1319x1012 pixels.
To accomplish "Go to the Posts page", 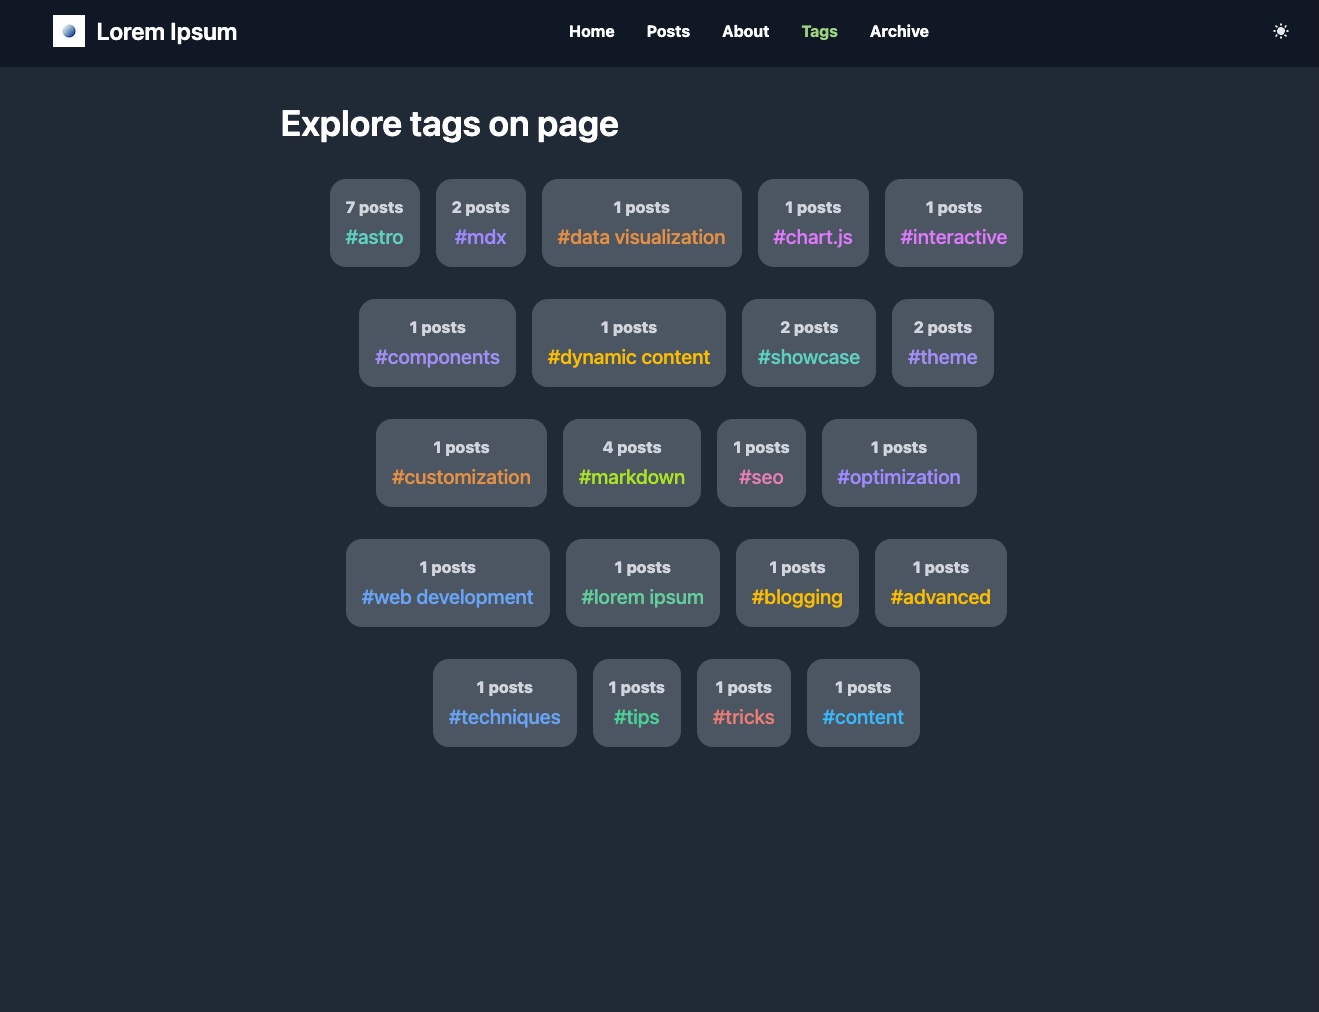I will click(668, 32).
